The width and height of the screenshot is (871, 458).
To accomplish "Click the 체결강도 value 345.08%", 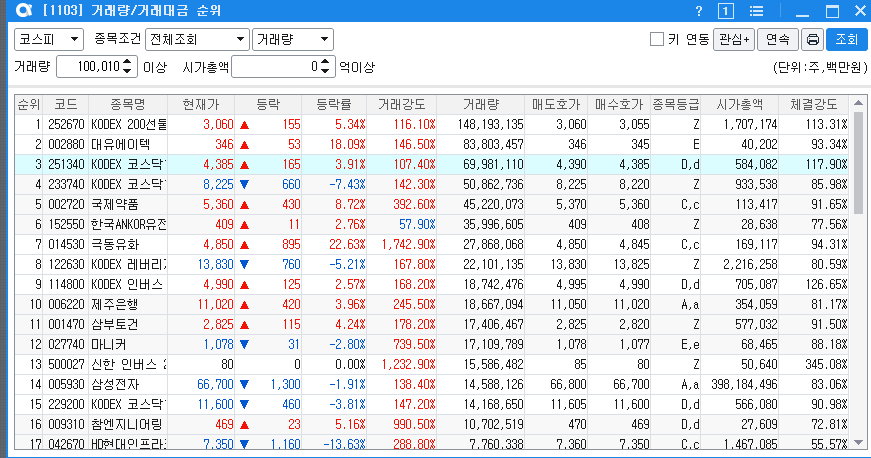I will pos(826,364).
